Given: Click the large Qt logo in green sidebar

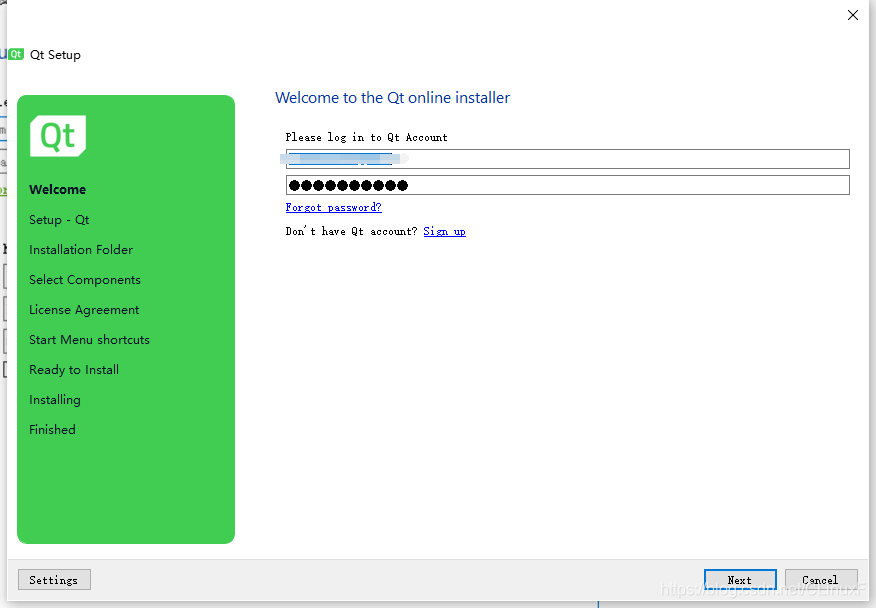Looking at the screenshot, I should (58, 136).
